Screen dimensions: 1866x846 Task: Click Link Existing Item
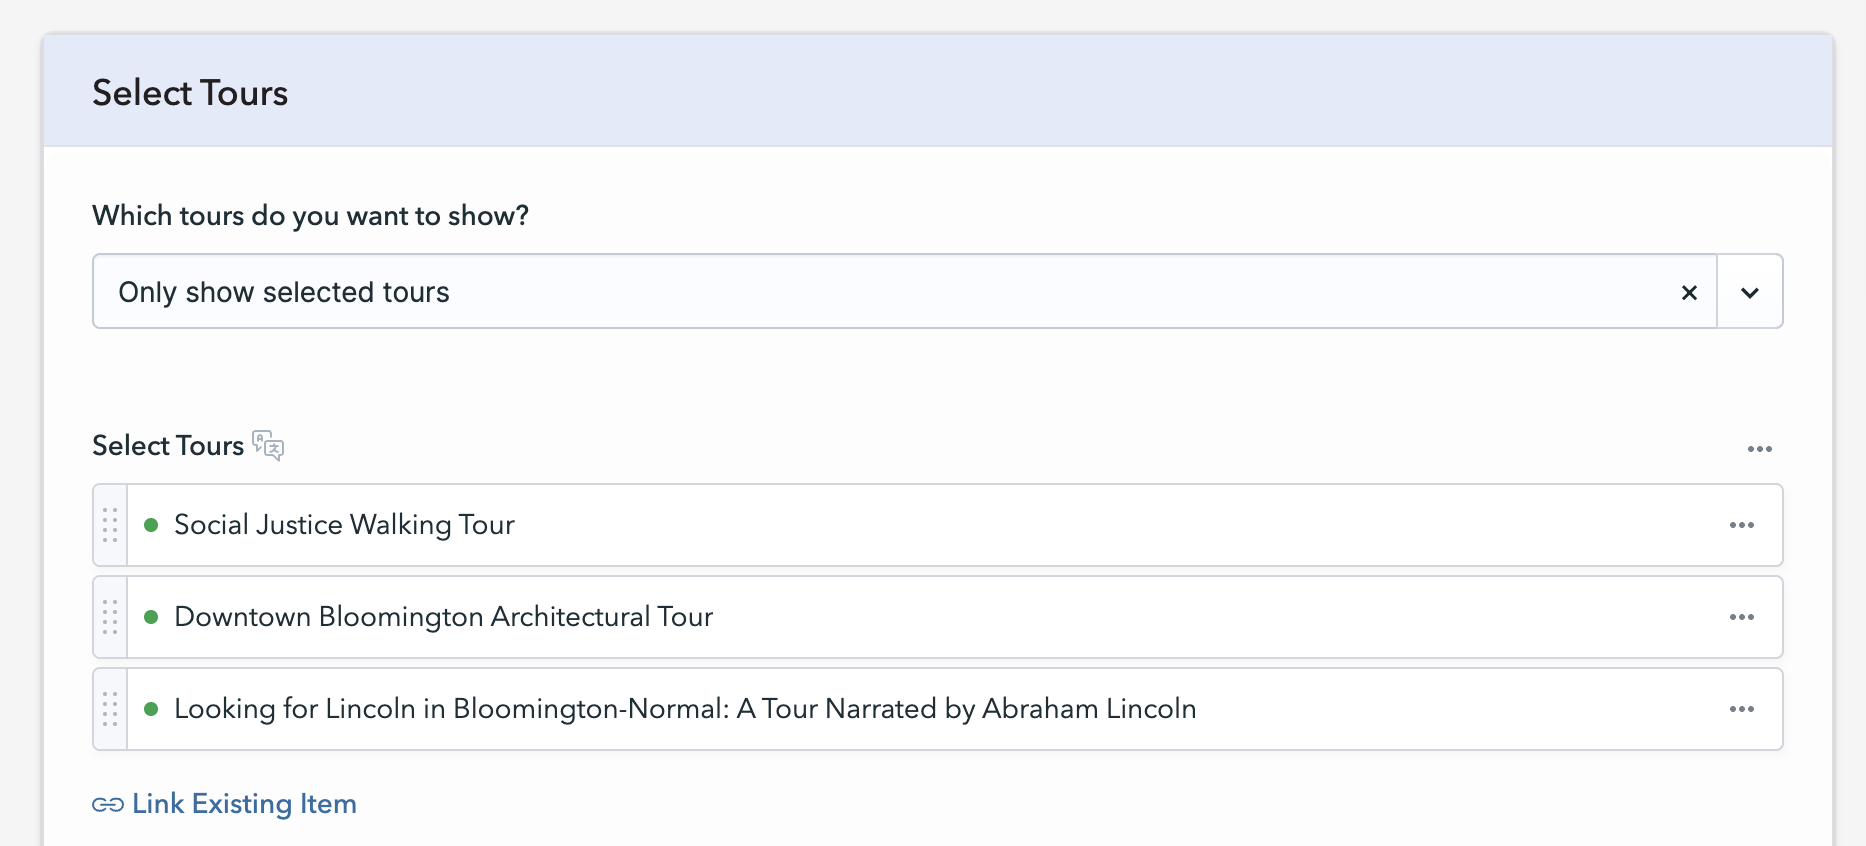click(244, 803)
